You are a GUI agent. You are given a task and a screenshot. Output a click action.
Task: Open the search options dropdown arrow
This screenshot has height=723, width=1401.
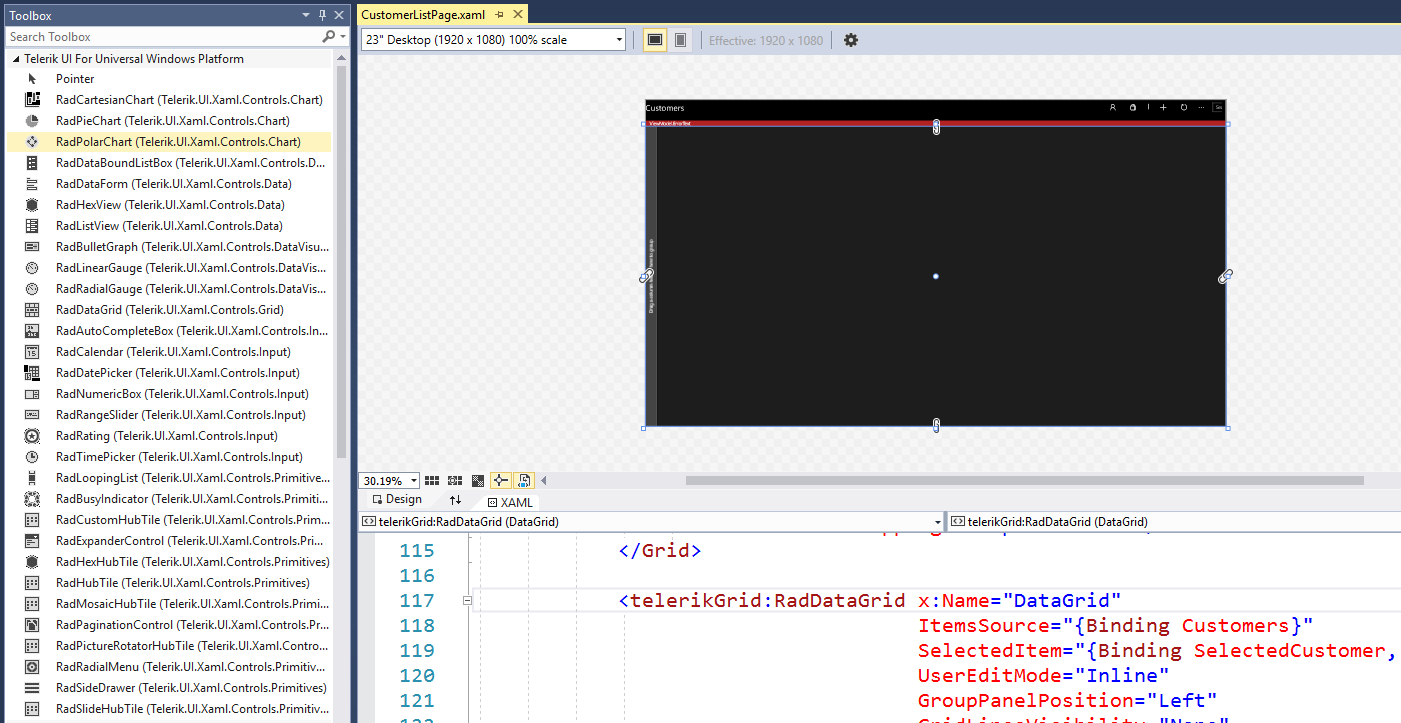tap(342, 37)
